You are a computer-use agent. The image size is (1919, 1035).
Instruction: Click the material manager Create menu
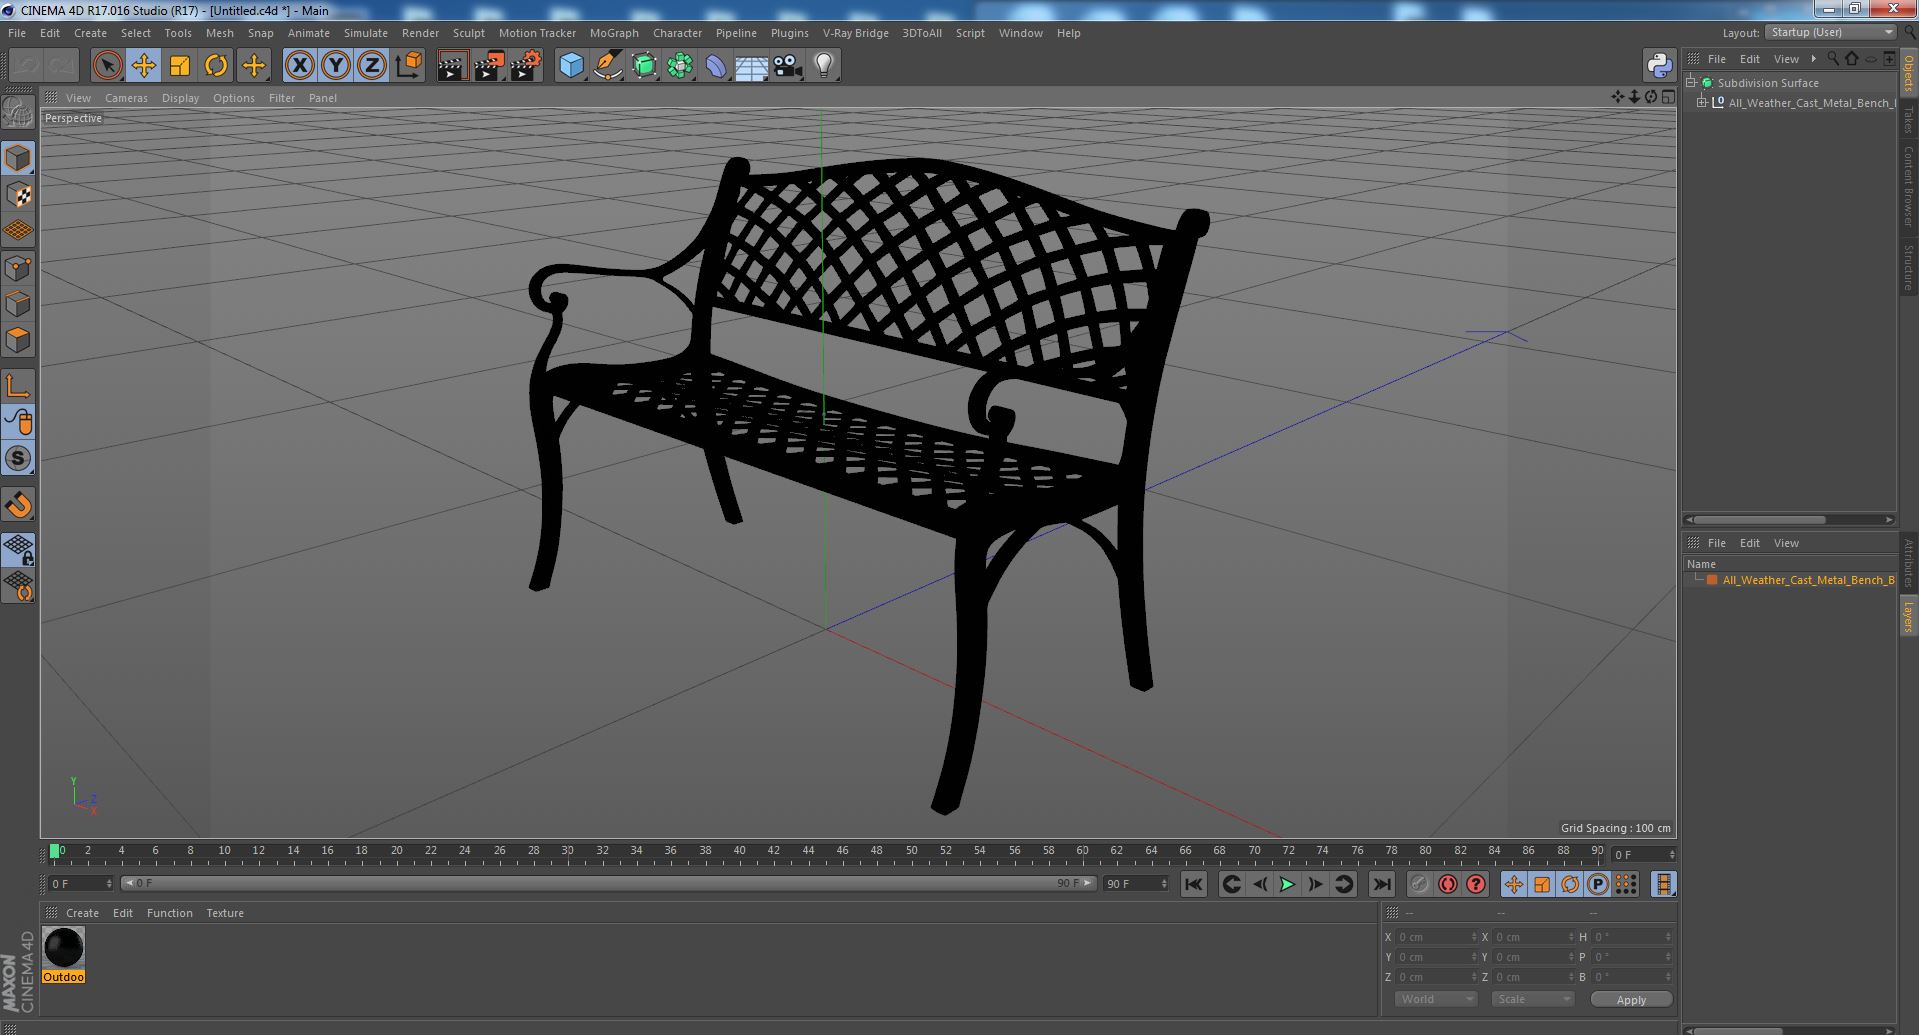[x=82, y=913]
